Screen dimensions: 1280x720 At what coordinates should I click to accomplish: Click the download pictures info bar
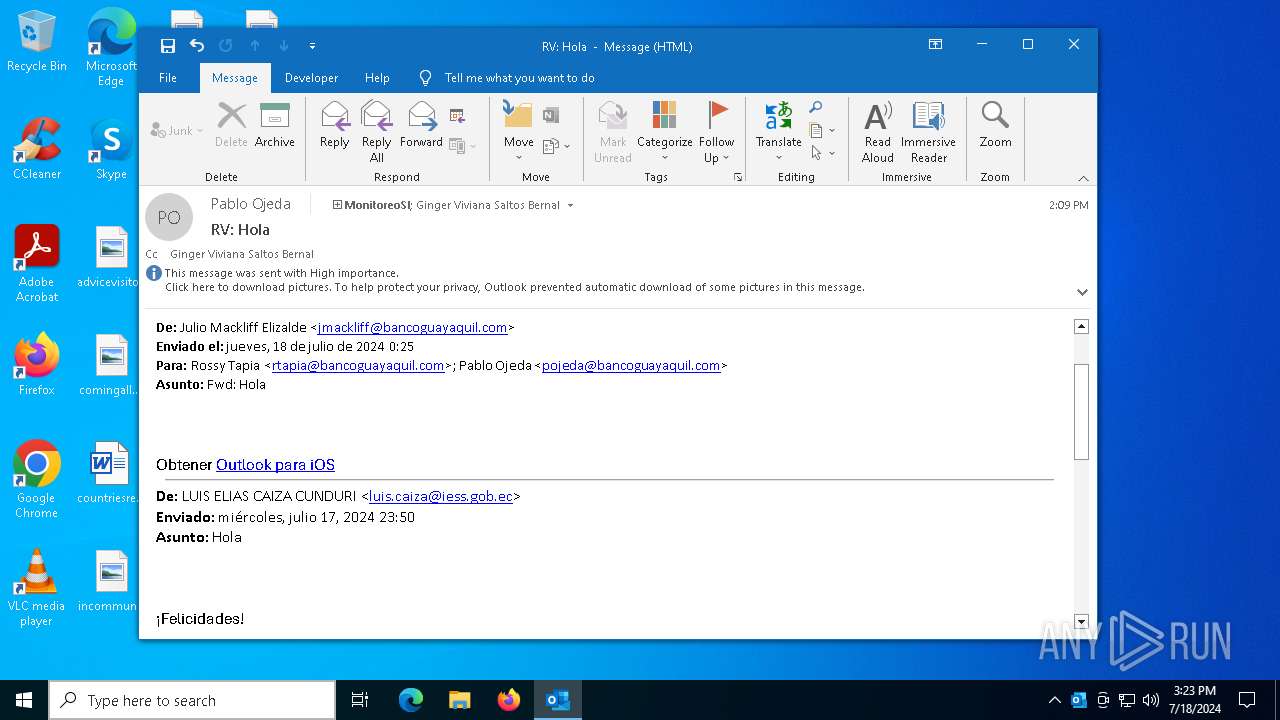point(514,287)
